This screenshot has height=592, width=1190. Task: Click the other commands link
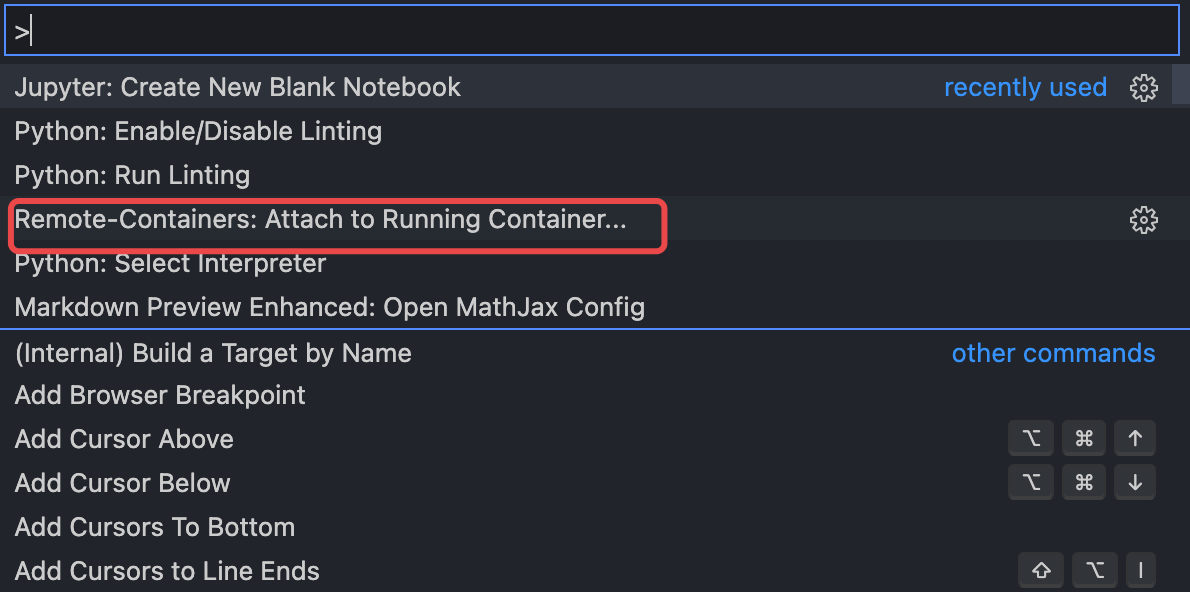pos(1053,353)
